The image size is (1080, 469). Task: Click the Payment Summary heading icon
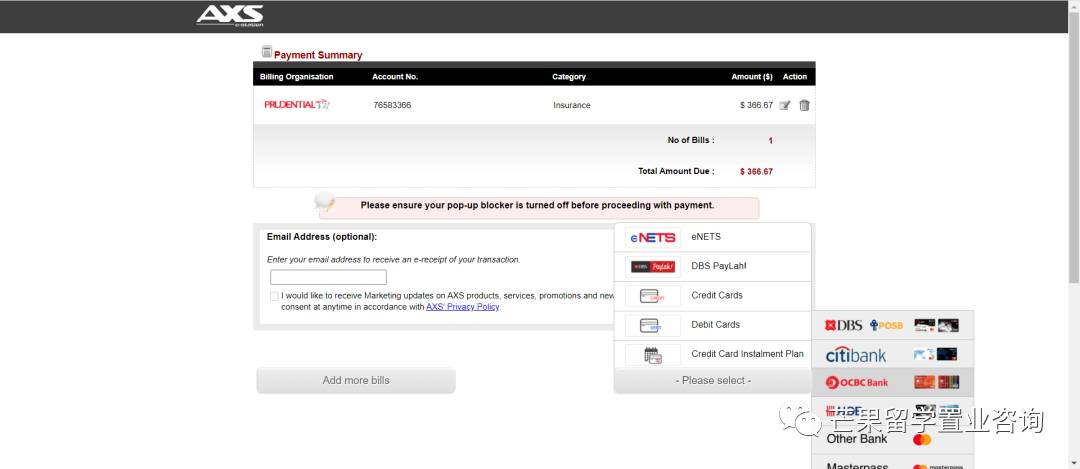click(266, 52)
